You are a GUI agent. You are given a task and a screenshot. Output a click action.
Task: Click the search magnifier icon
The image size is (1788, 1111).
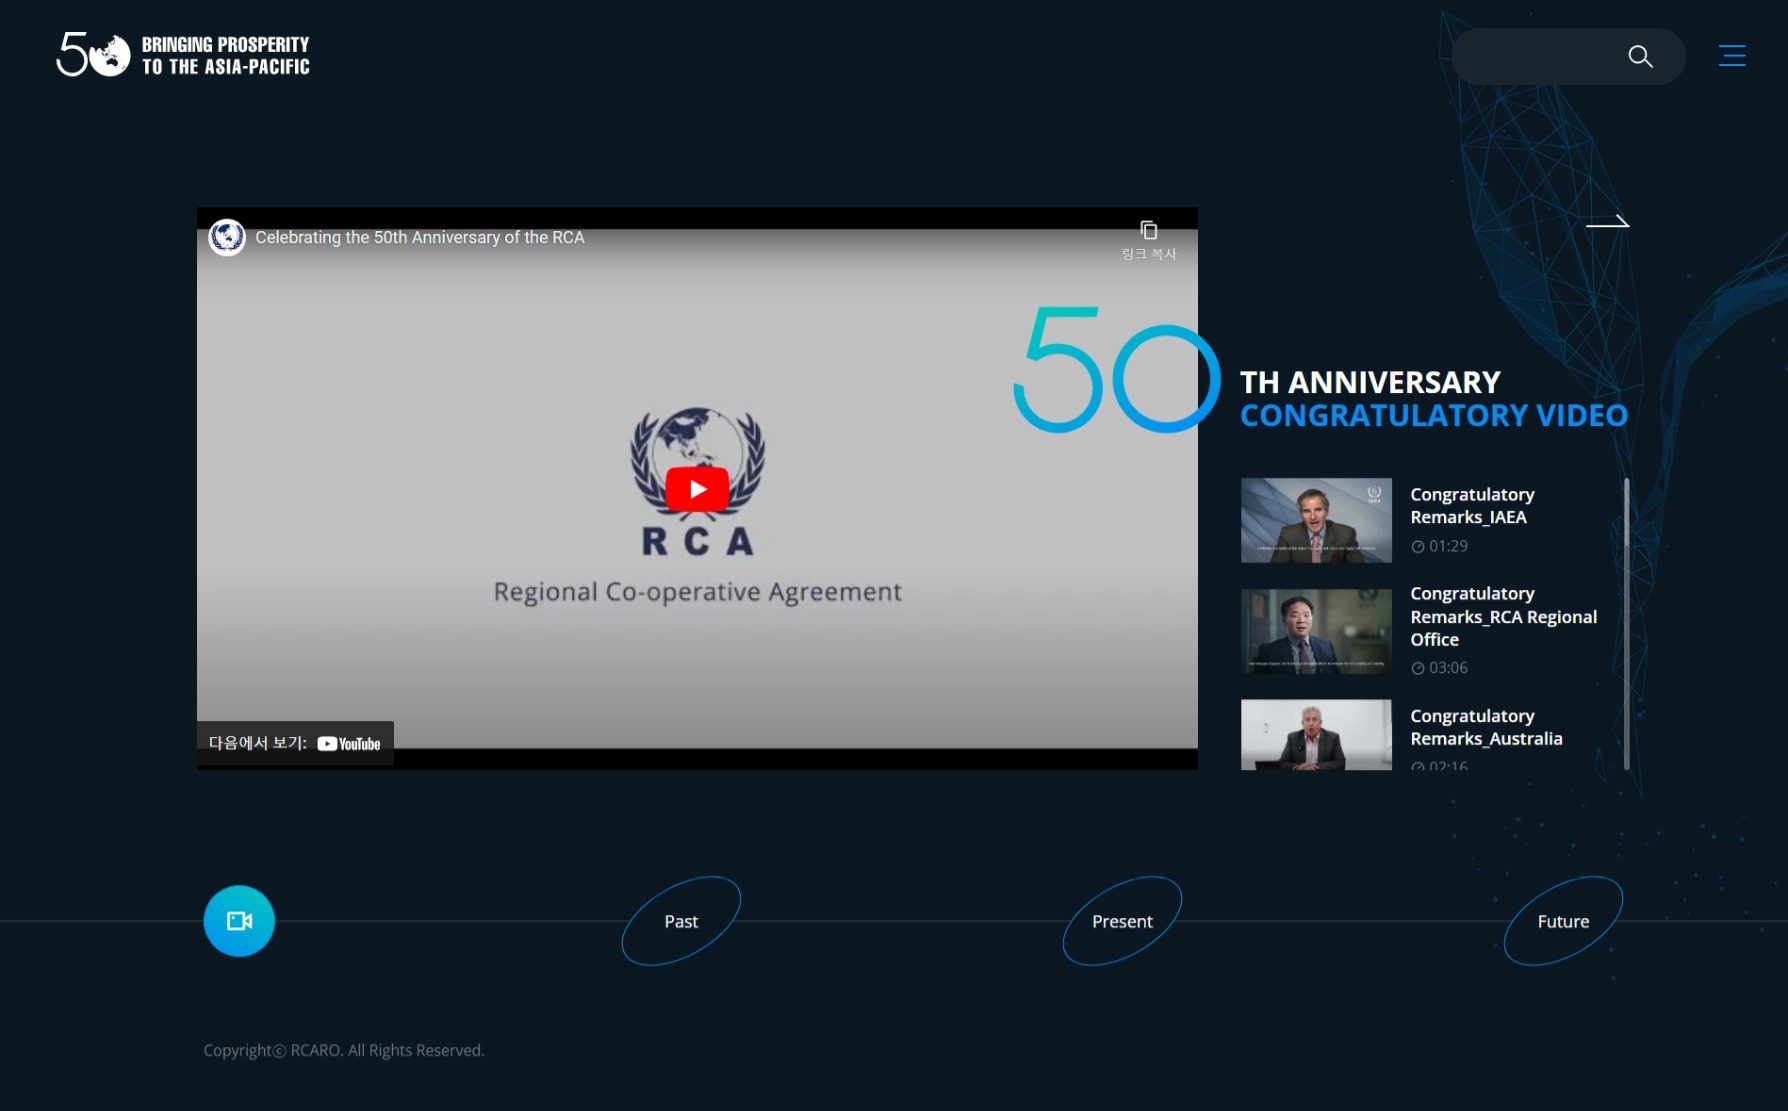(1640, 57)
